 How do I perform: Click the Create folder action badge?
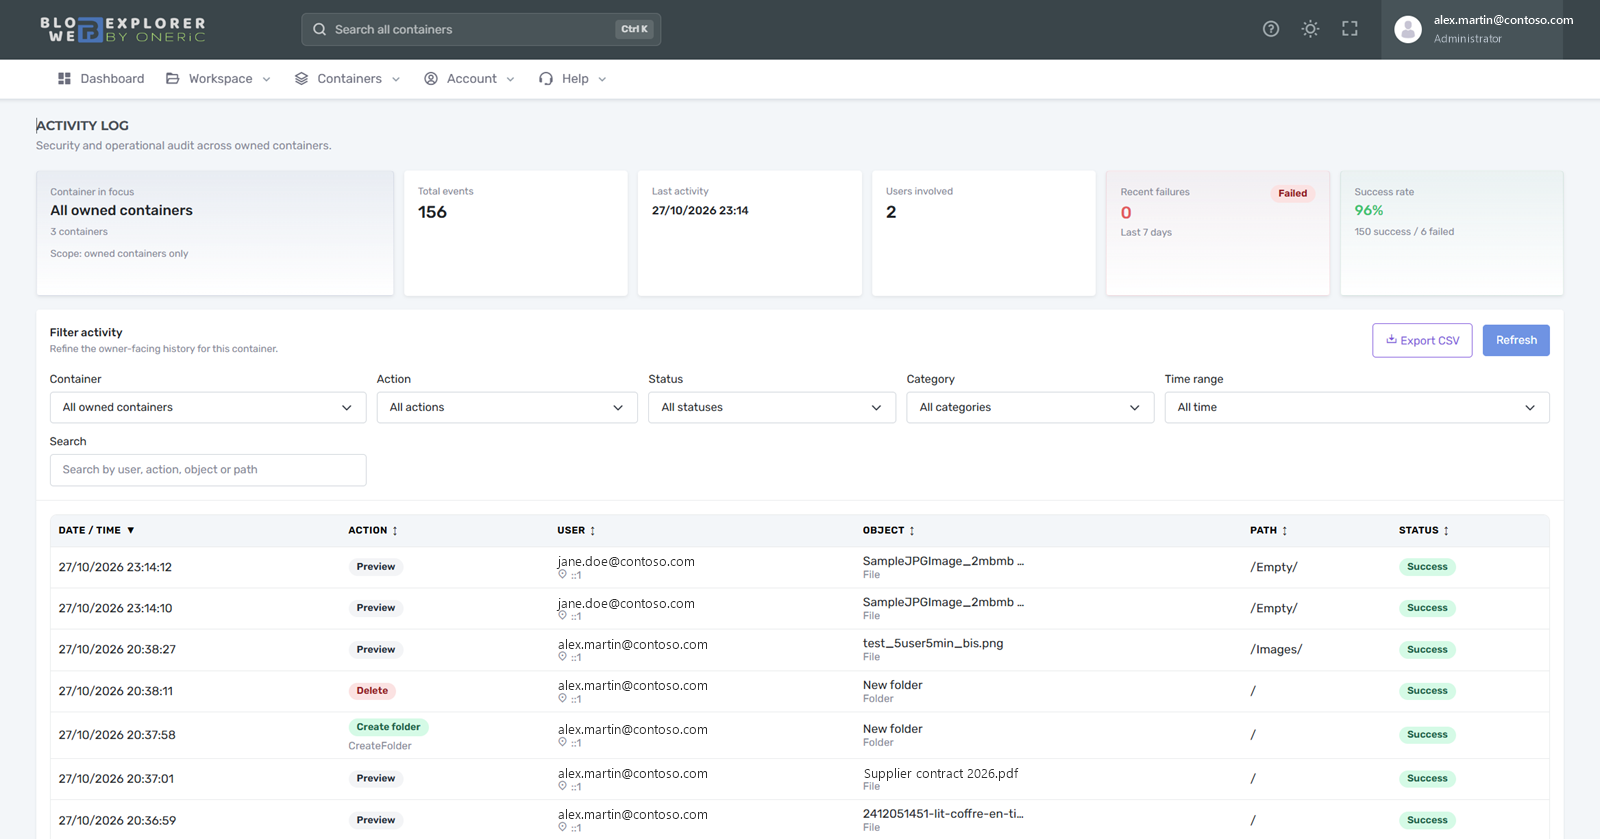pyautogui.click(x=388, y=727)
